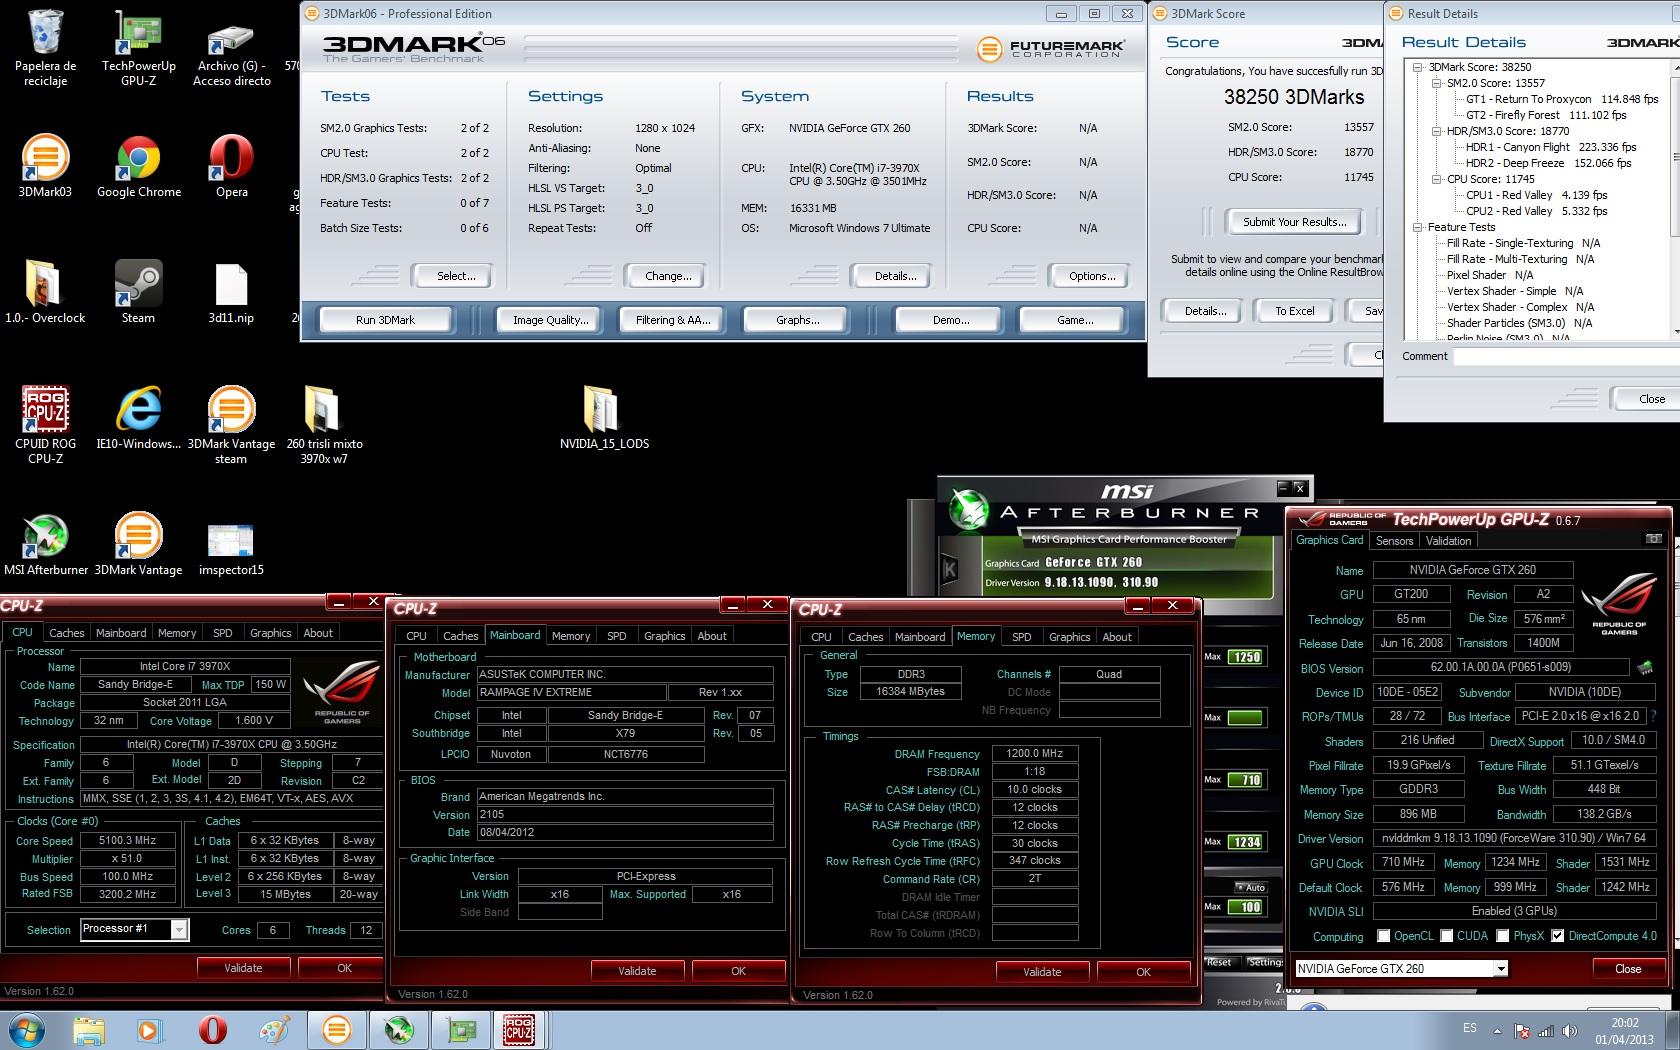Open the Windows Start menu orb
The image size is (1680, 1050).
point(27,1029)
